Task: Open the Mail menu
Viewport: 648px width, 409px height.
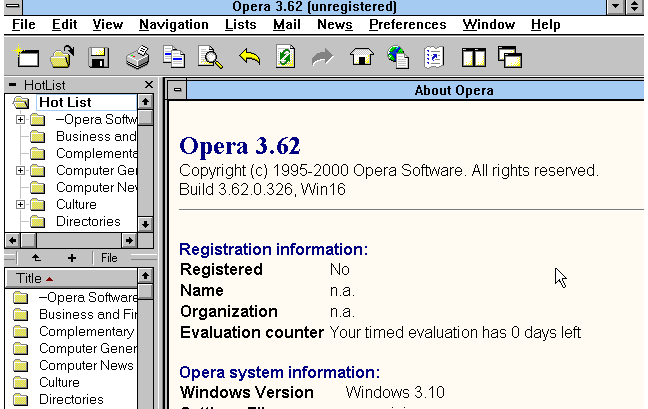Action: tap(286, 25)
